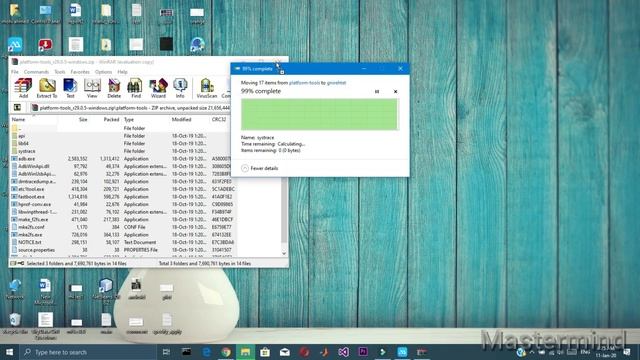Collapse the dialog with Fewer details
The image size is (640, 360).
point(260,168)
